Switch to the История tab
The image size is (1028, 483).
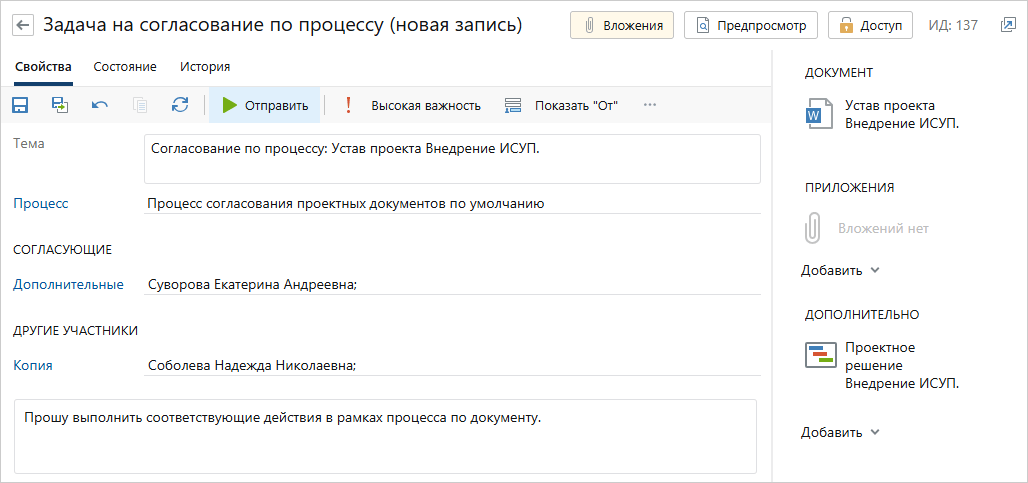205,67
